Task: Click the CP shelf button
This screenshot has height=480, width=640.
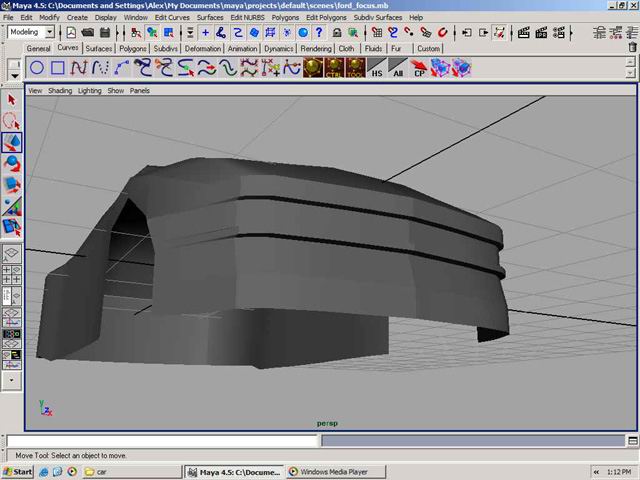Action: [x=420, y=68]
